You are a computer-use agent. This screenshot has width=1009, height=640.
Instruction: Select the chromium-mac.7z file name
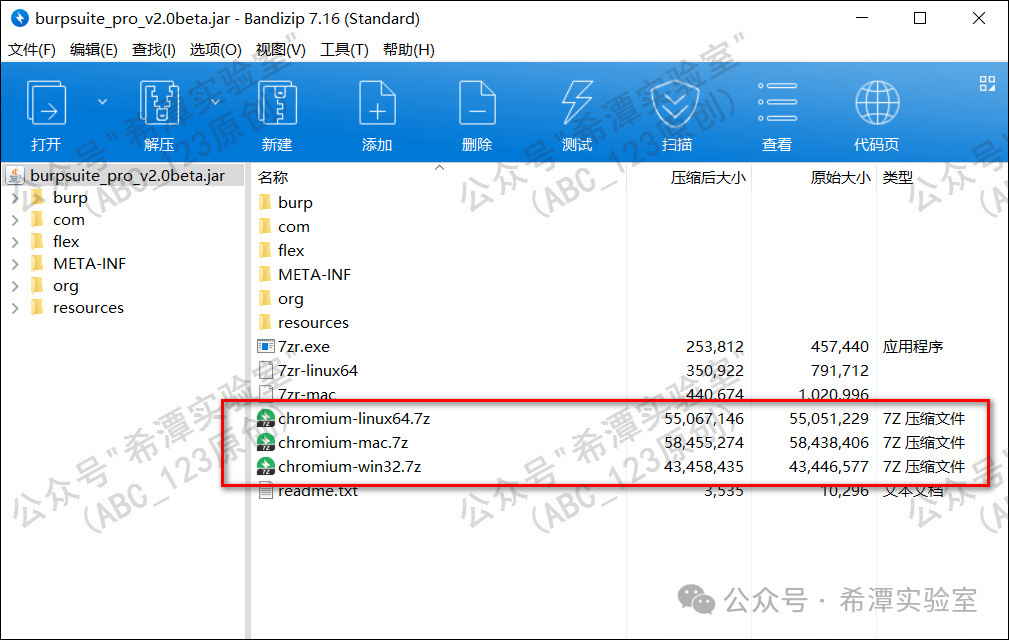coord(343,443)
